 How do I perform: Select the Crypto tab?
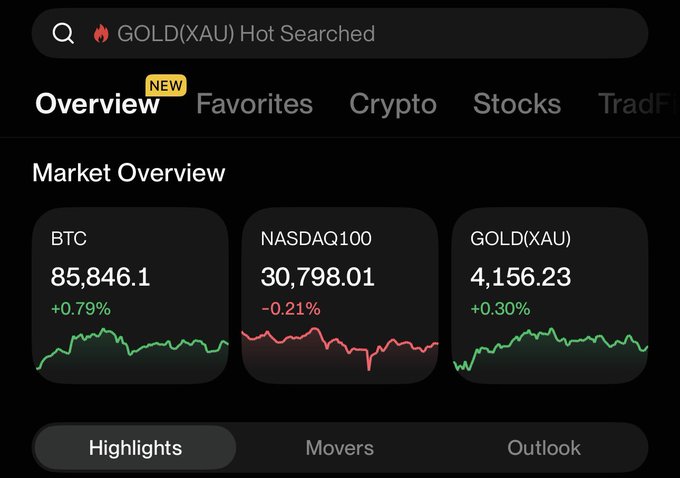click(393, 105)
